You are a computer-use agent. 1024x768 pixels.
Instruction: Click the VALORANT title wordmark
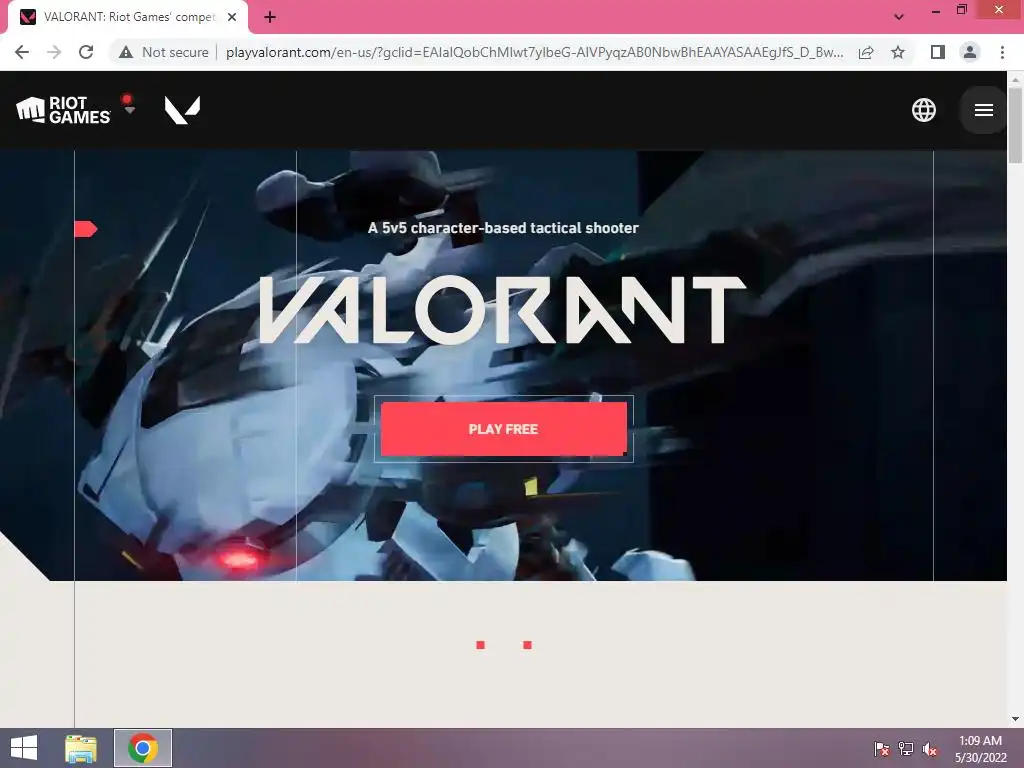(x=503, y=310)
